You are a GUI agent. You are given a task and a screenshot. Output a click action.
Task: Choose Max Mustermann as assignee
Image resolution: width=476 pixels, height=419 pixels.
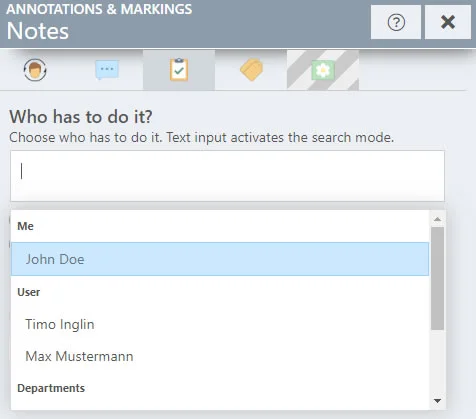point(220,356)
